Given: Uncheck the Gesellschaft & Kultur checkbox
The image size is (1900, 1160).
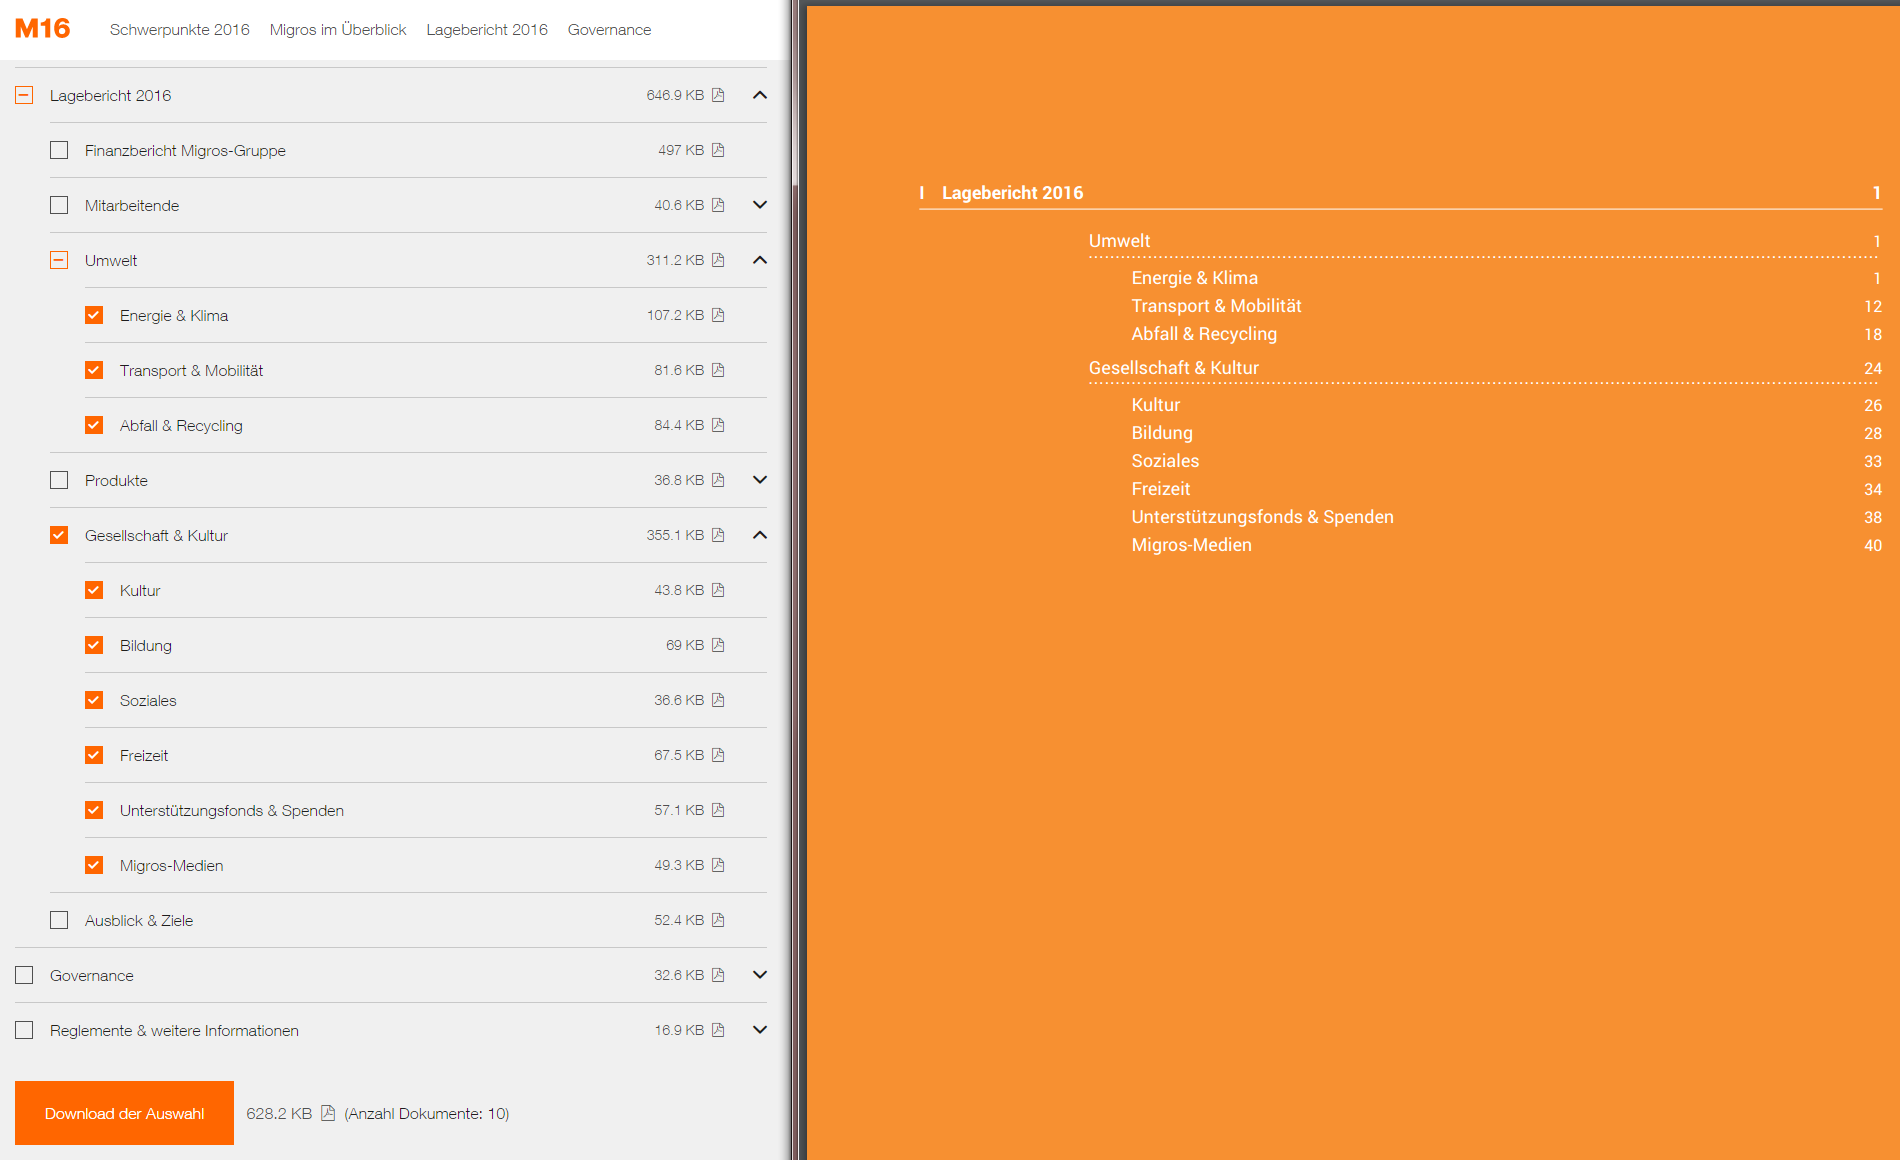Looking at the screenshot, I should point(59,535).
